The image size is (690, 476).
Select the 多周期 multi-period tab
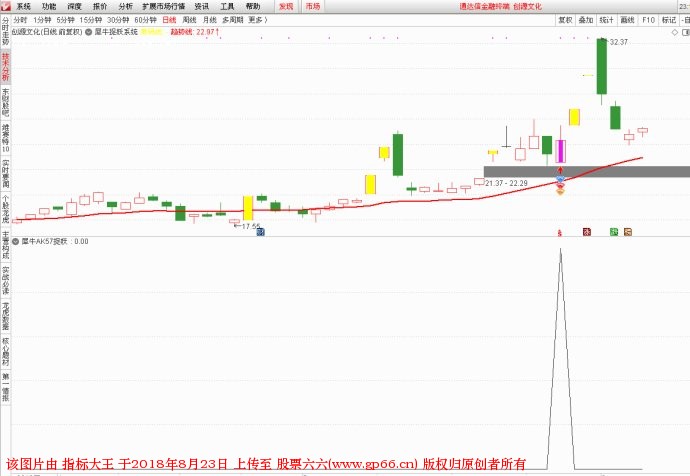point(233,20)
